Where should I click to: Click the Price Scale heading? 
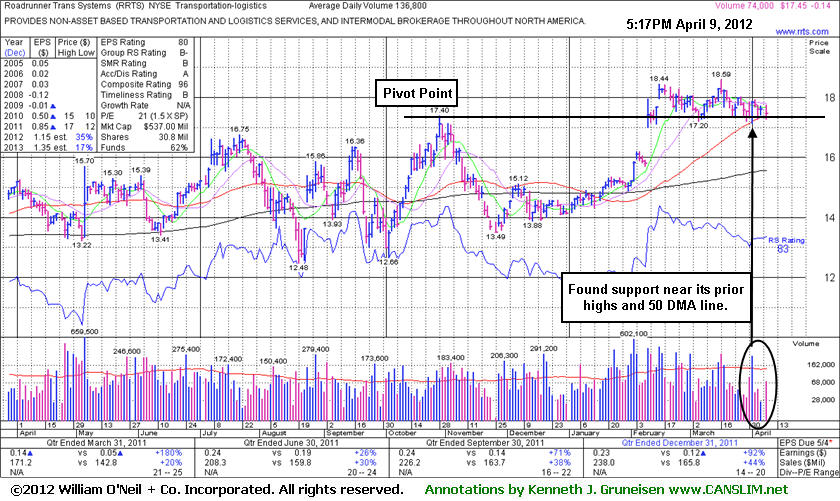[819, 47]
